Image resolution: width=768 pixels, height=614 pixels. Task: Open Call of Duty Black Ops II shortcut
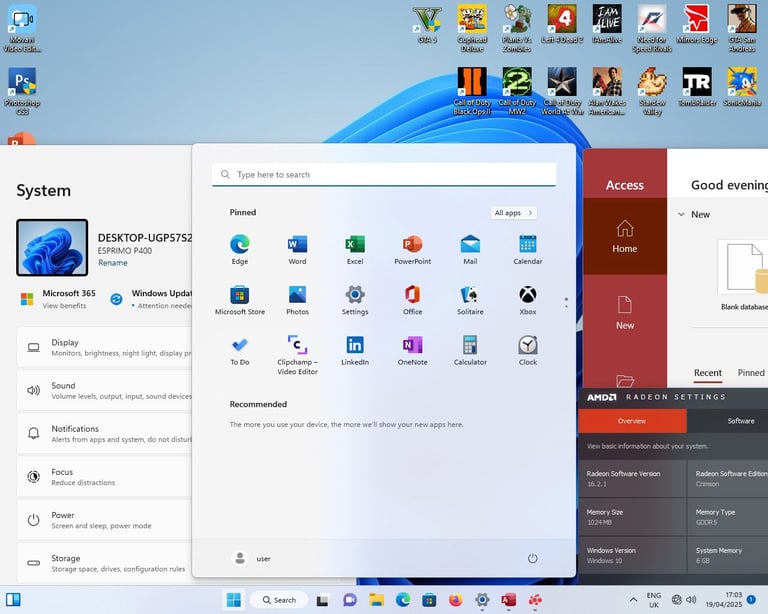tap(472, 92)
